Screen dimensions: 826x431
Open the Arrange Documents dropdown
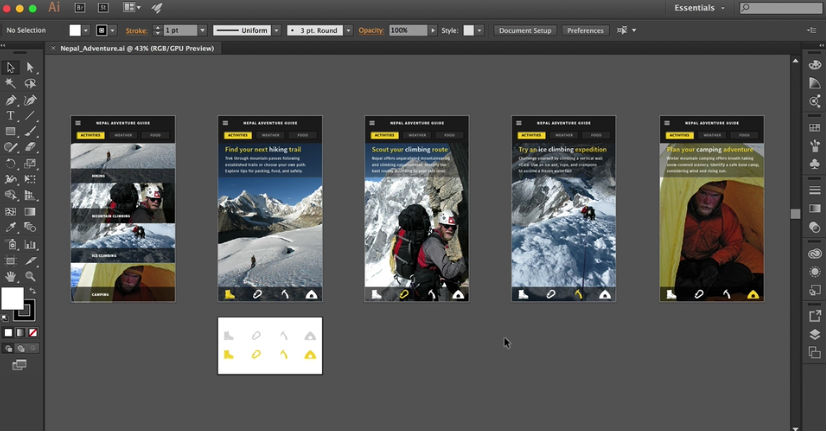click(x=132, y=7)
